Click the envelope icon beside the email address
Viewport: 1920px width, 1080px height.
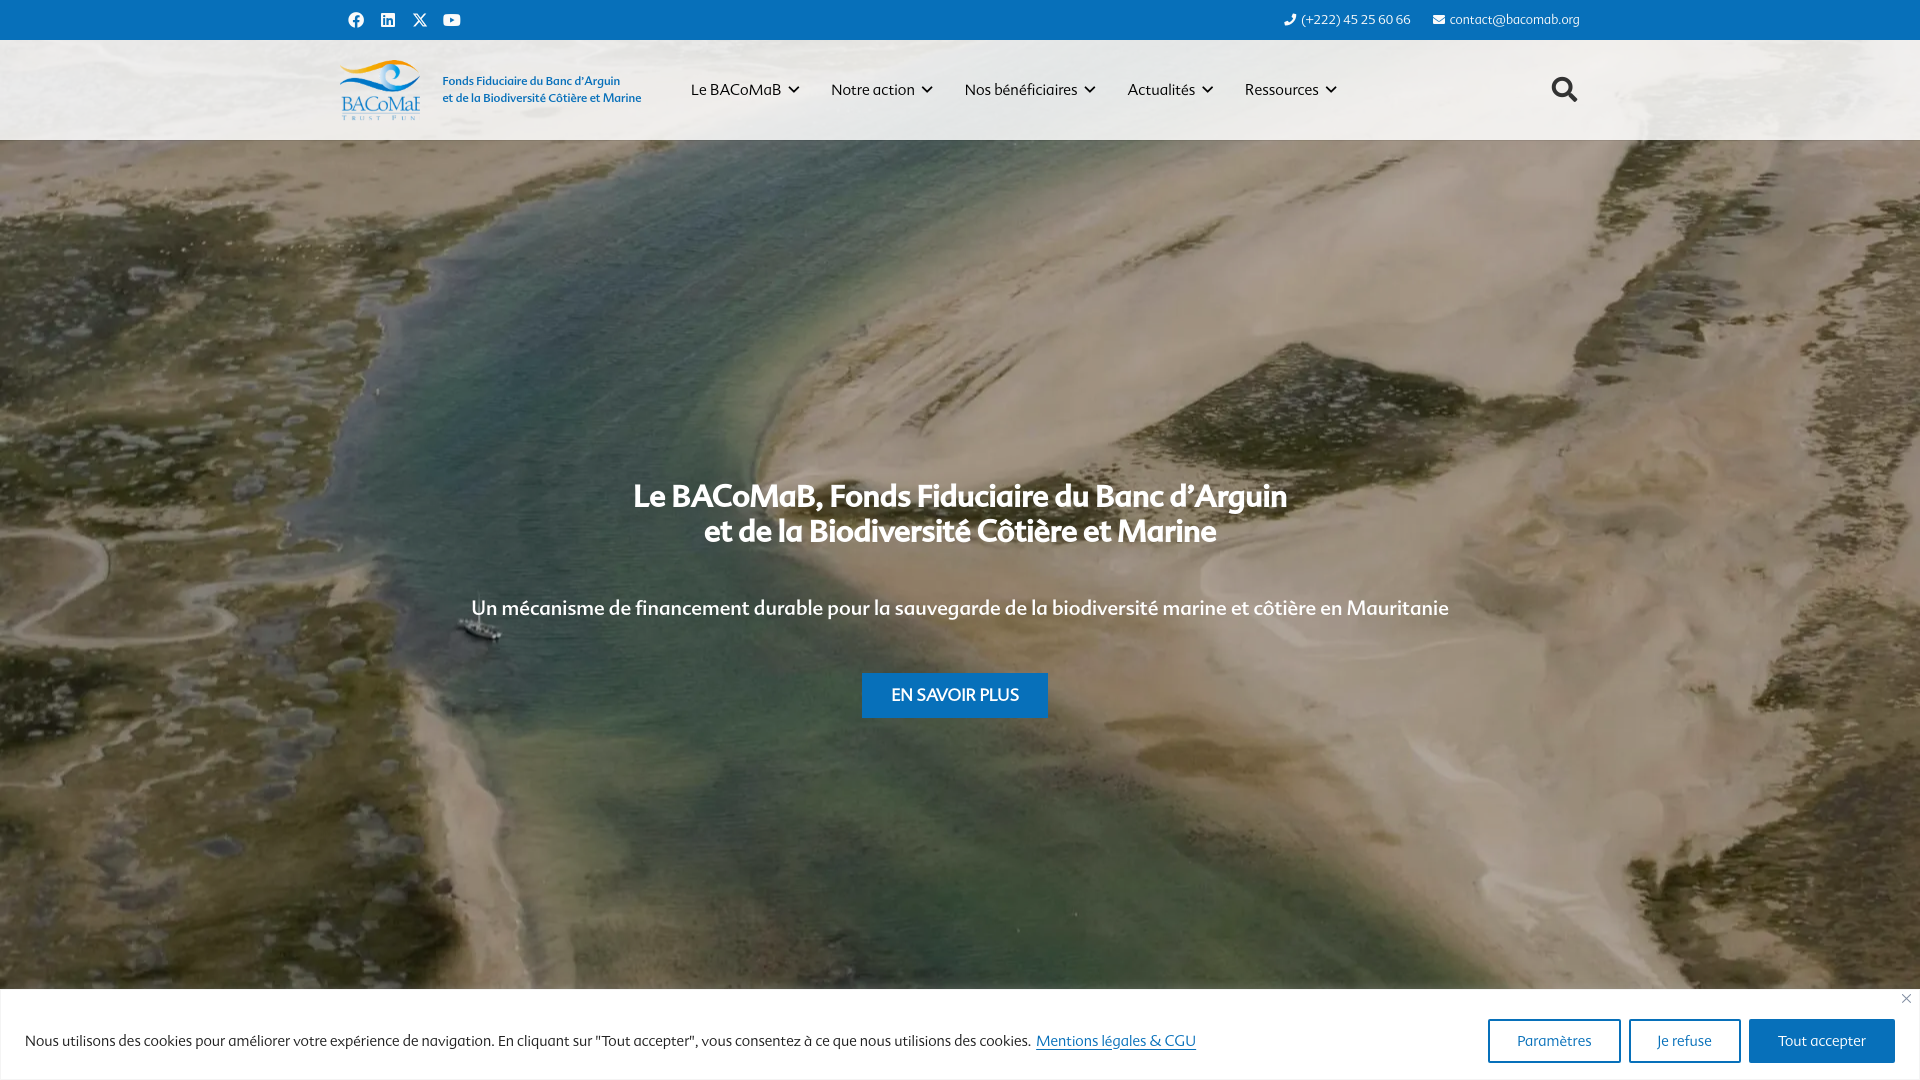click(1439, 20)
